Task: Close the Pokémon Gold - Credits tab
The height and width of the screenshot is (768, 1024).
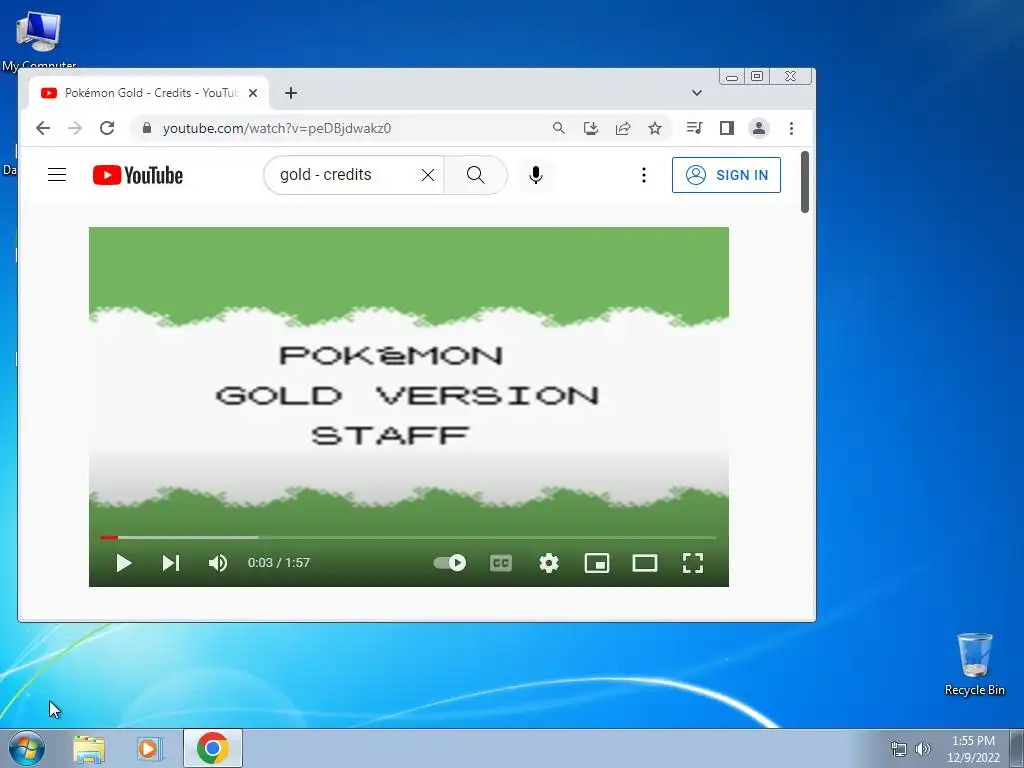Action: pos(253,93)
